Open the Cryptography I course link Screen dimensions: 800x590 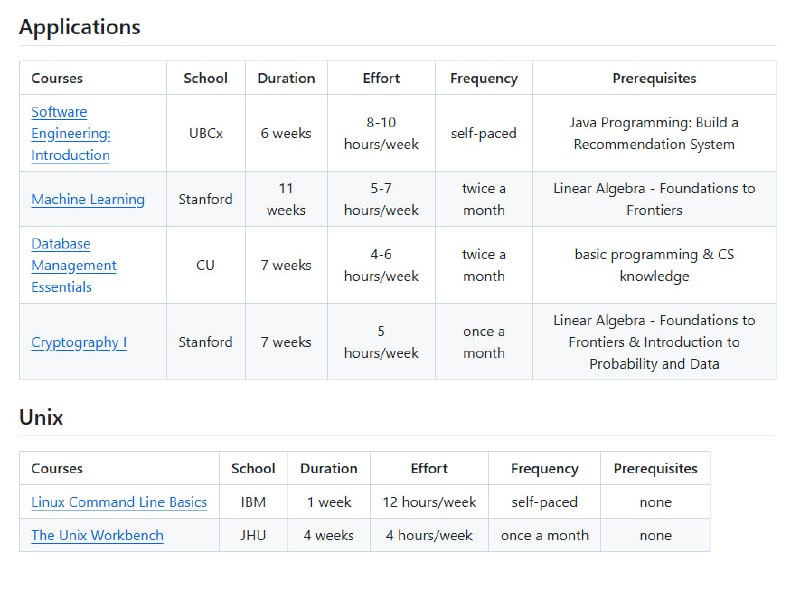click(x=79, y=343)
